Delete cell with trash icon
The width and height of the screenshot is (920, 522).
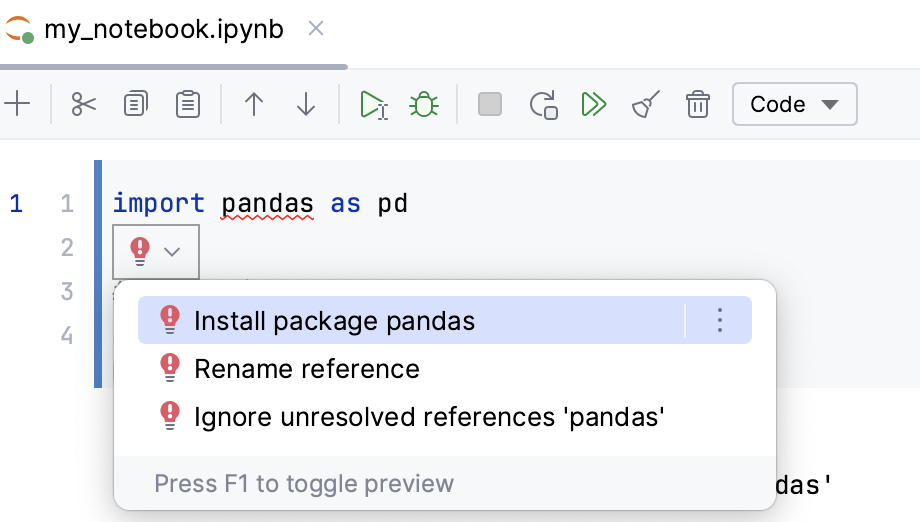click(698, 104)
